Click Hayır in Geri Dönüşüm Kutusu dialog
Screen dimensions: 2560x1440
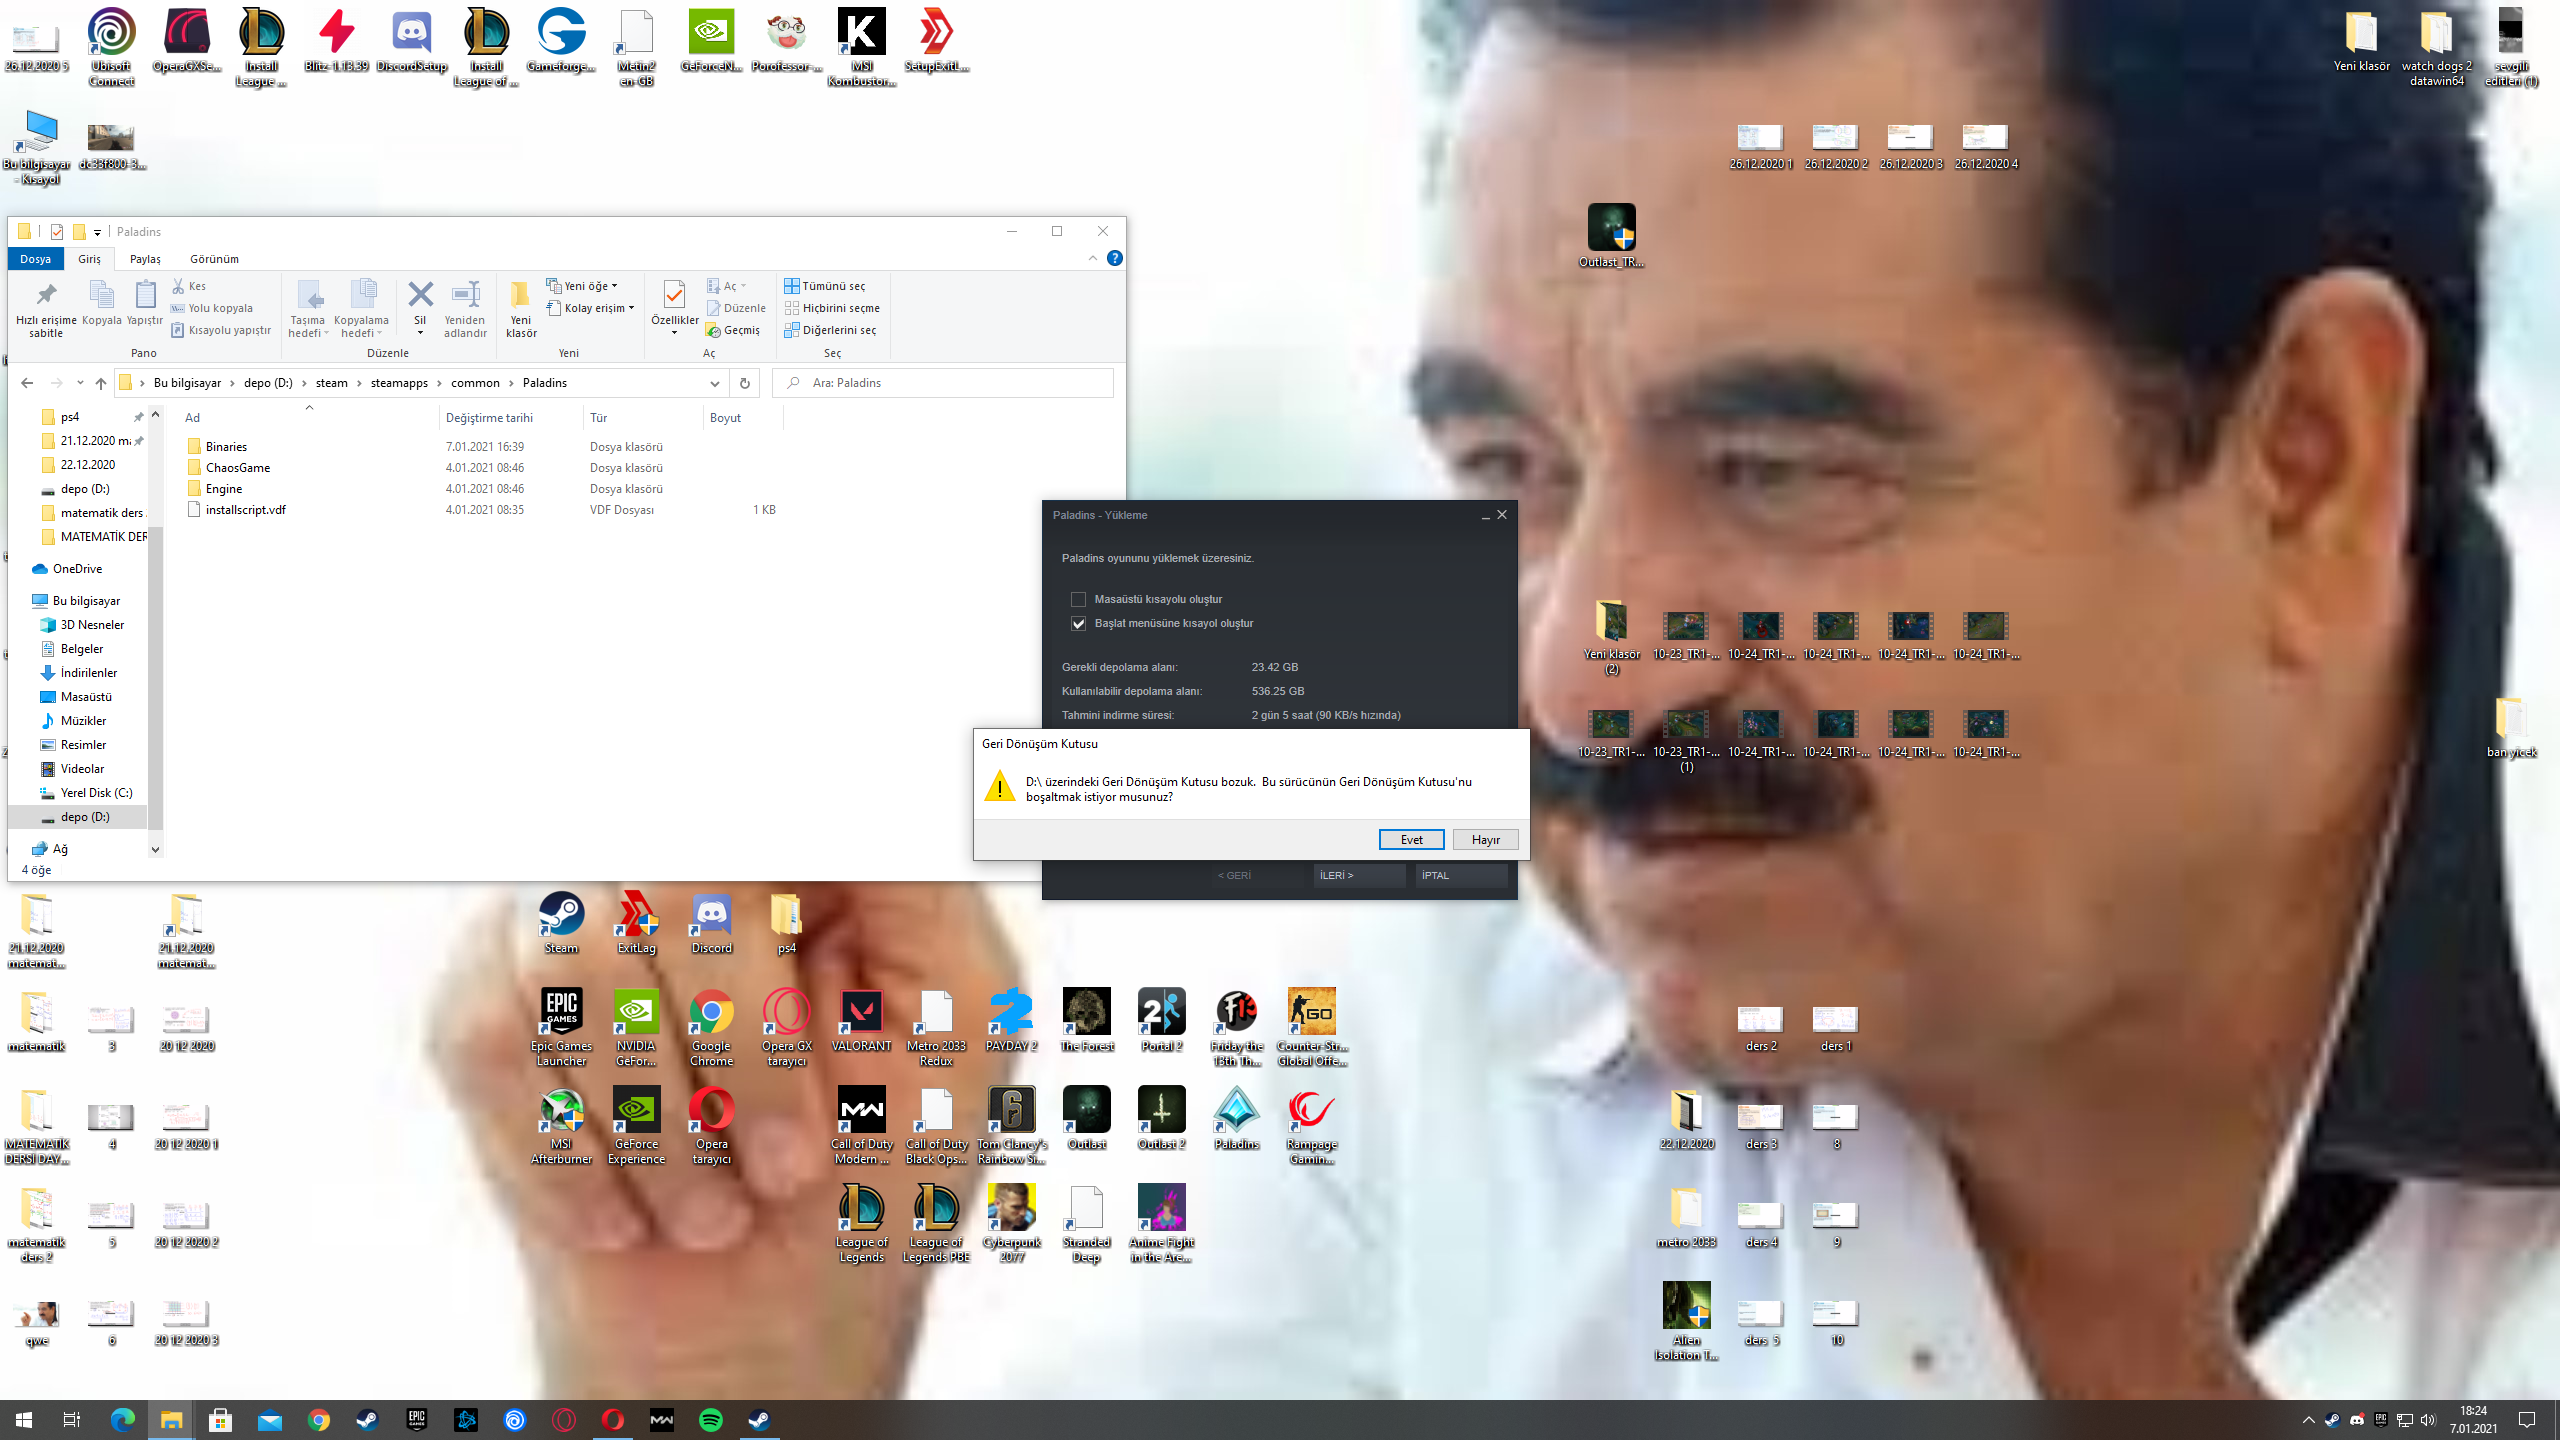(x=1485, y=840)
